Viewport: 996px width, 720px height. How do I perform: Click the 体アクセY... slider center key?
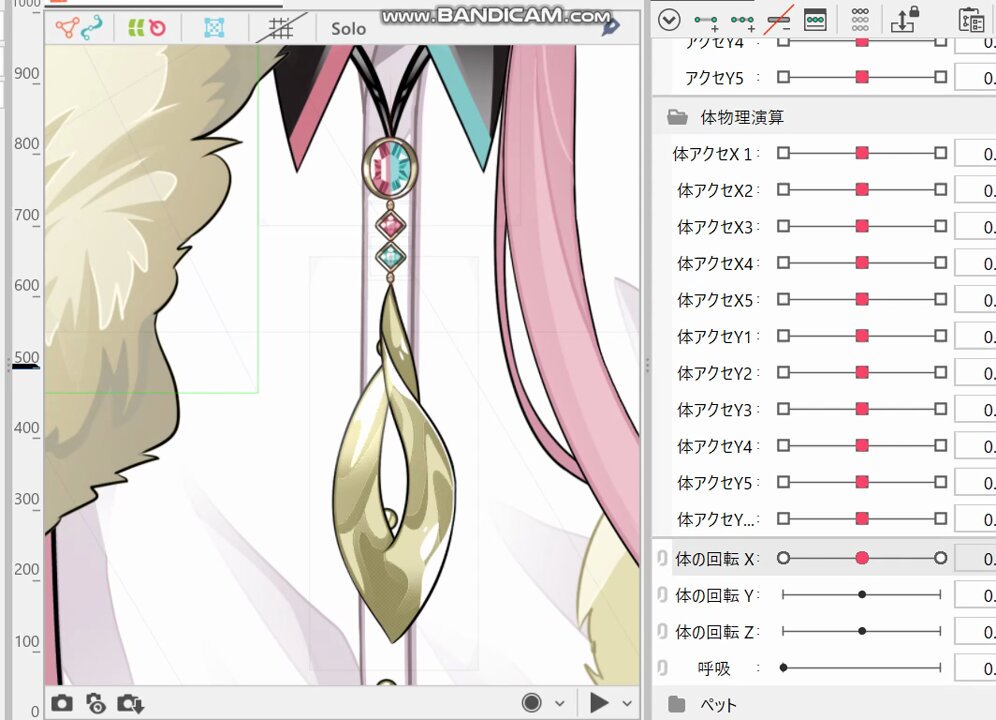862,519
